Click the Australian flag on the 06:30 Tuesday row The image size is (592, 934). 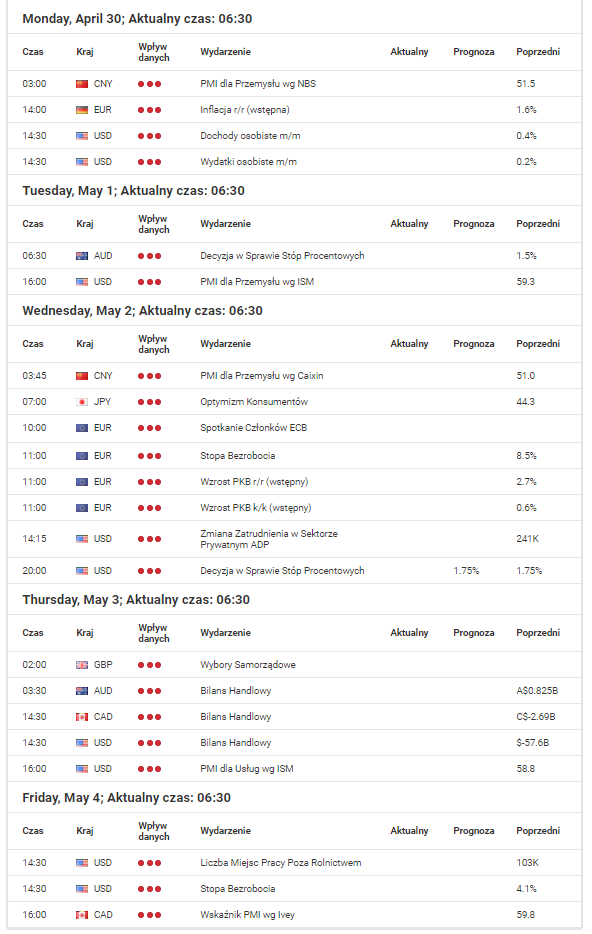82,256
